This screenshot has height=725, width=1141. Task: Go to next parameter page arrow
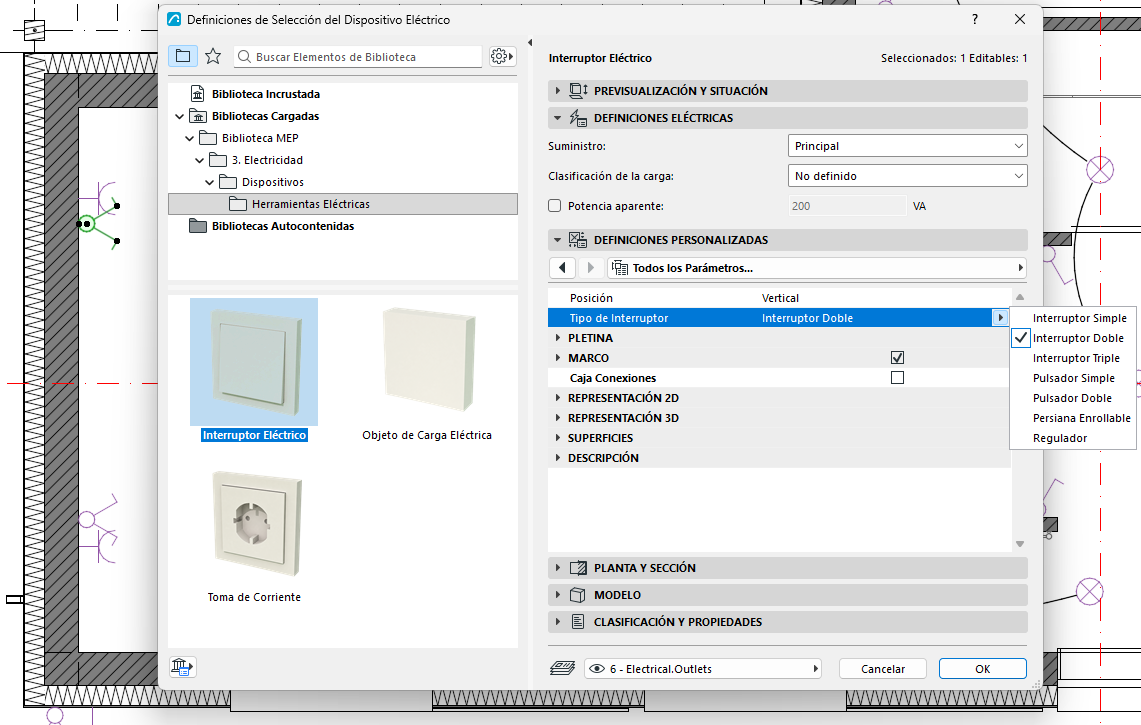pos(591,268)
